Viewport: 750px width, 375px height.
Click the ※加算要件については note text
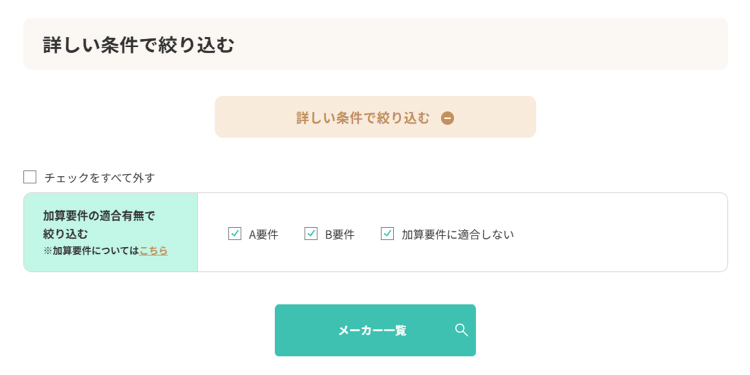pyautogui.click(x=91, y=251)
